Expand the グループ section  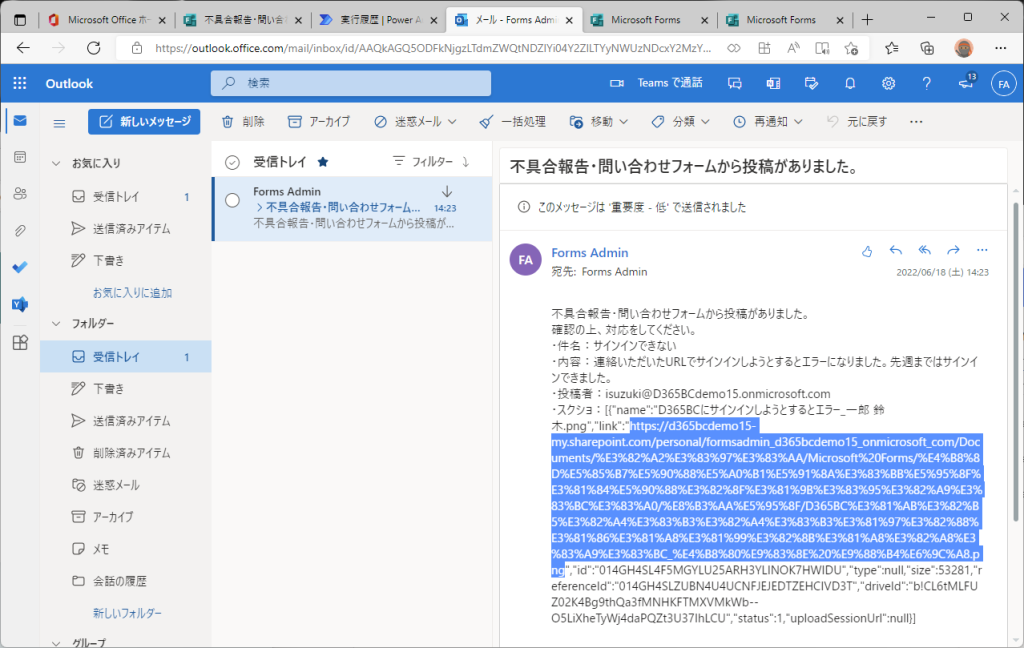(x=56, y=643)
